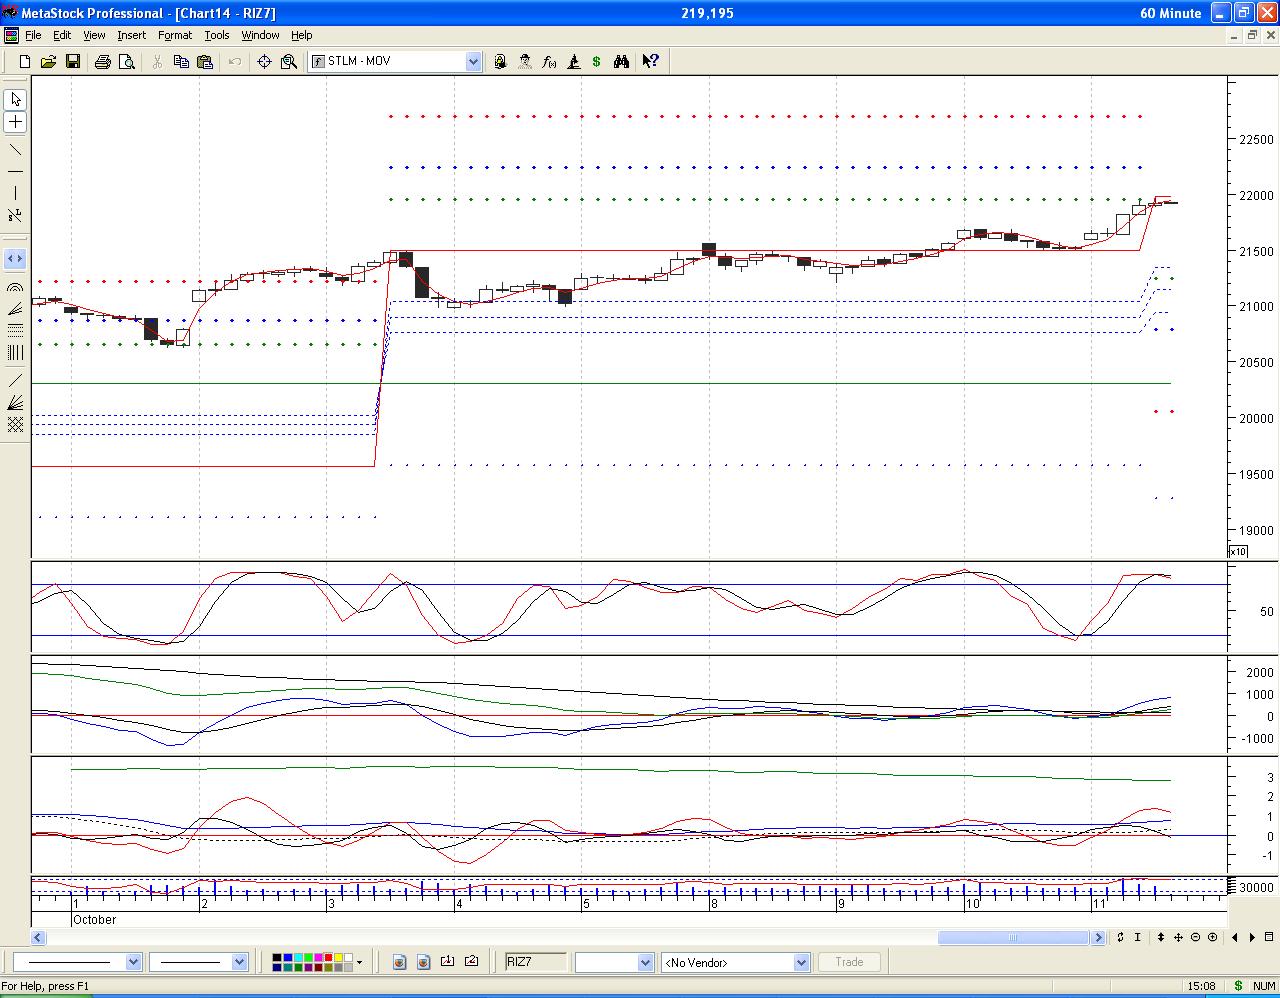Image resolution: width=1280 pixels, height=998 pixels.
Task: Select the arrow pointer tool
Action: (x=15, y=99)
